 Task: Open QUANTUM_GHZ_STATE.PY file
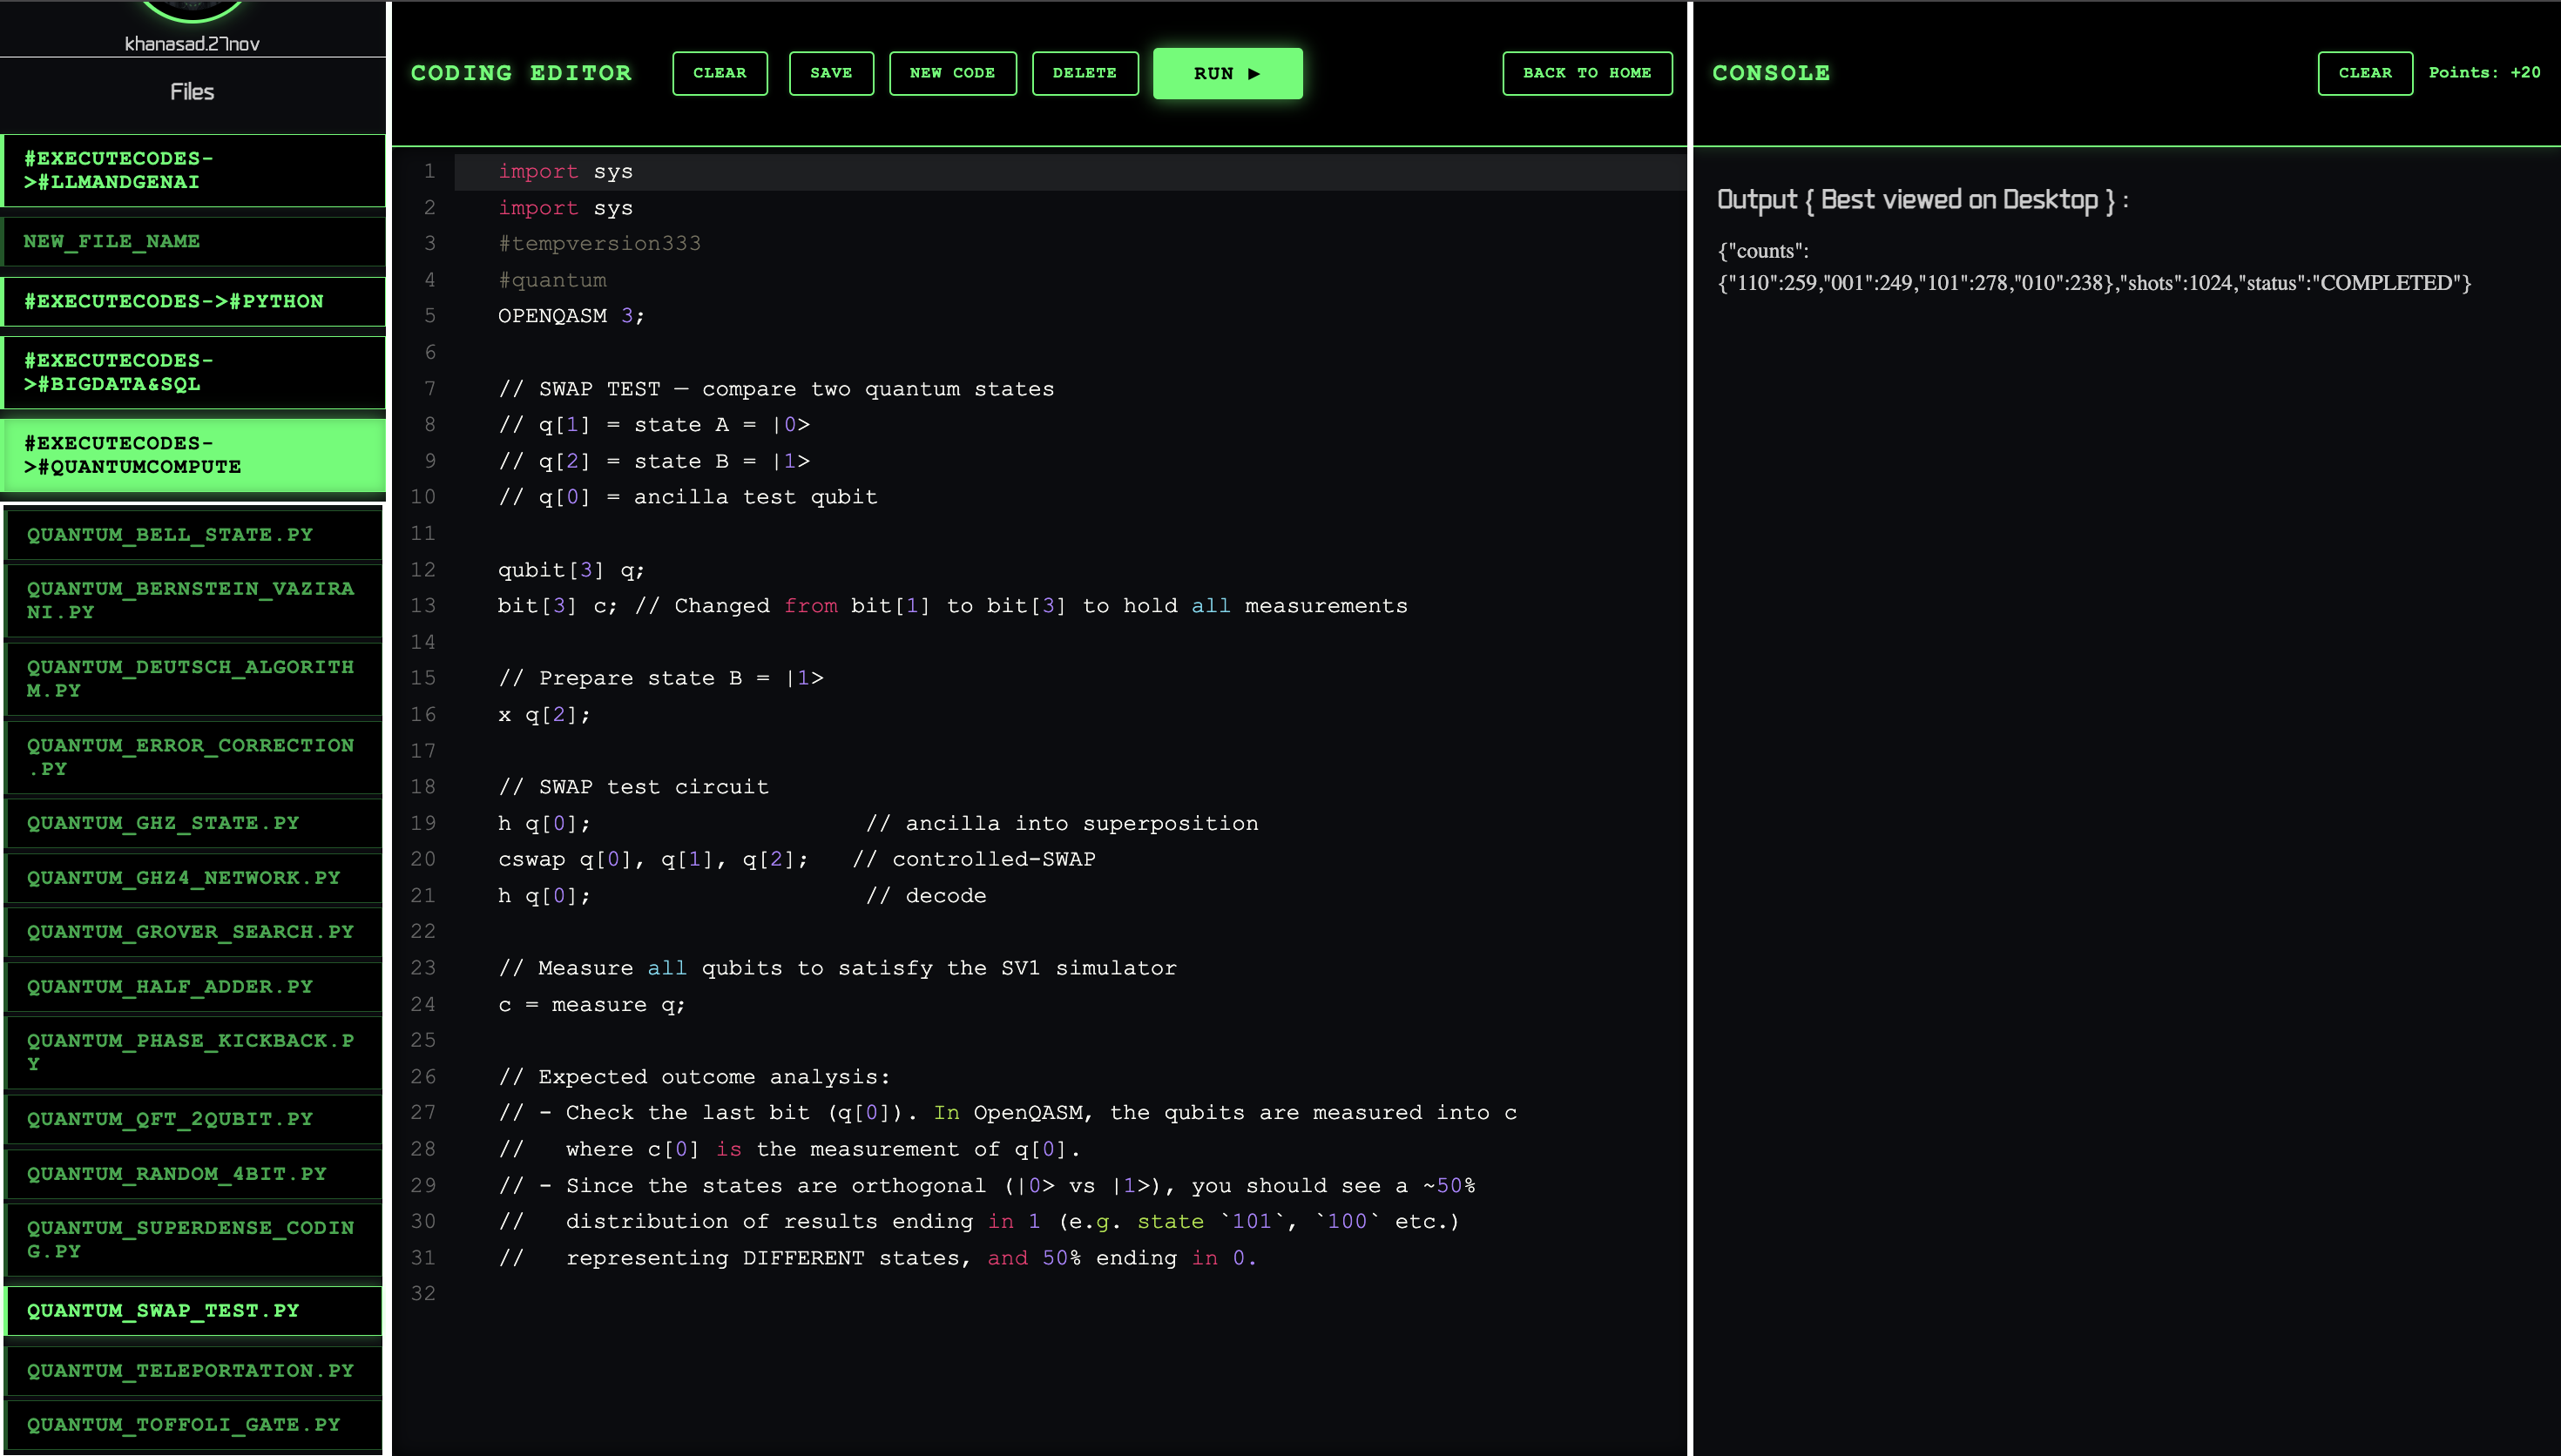point(193,823)
